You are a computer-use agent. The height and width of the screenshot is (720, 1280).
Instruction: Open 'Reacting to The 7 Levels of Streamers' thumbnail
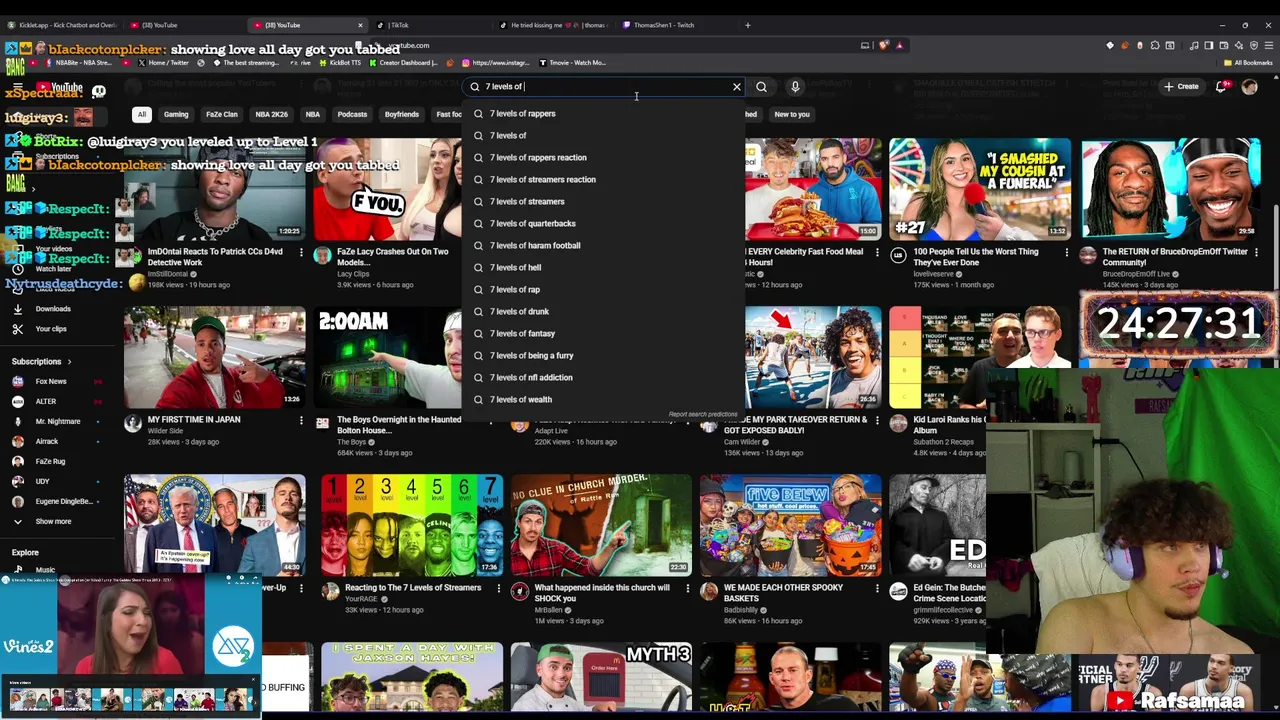click(x=412, y=525)
